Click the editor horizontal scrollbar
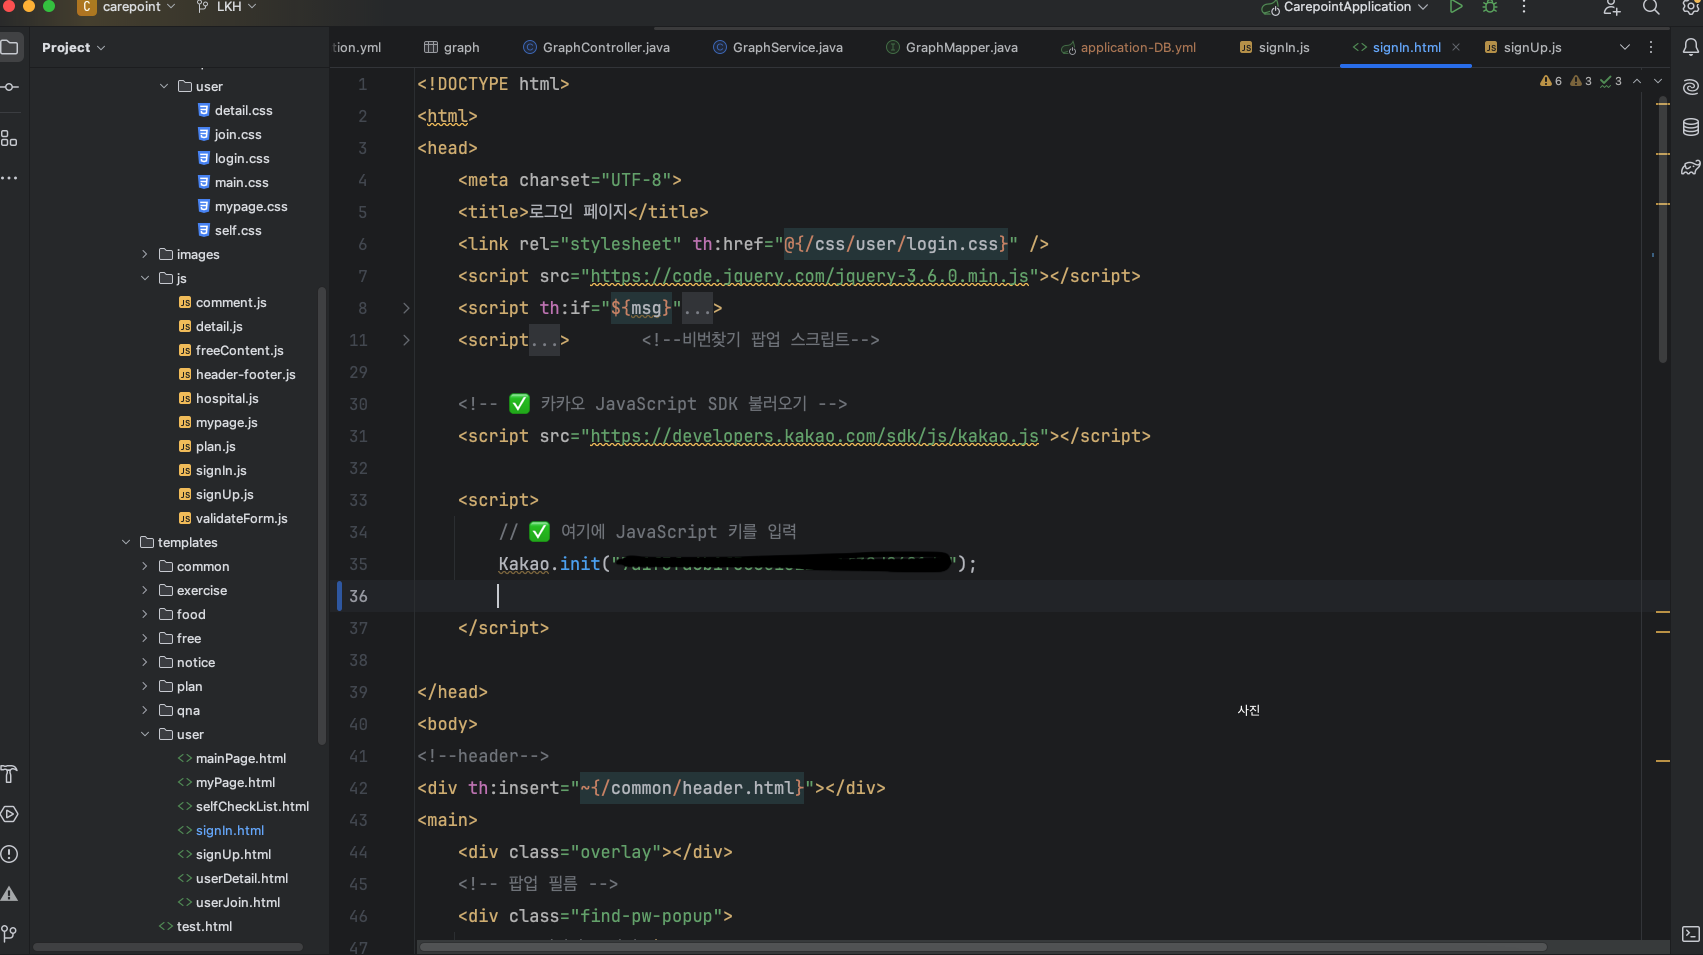This screenshot has width=1703, height=955. 983,947
